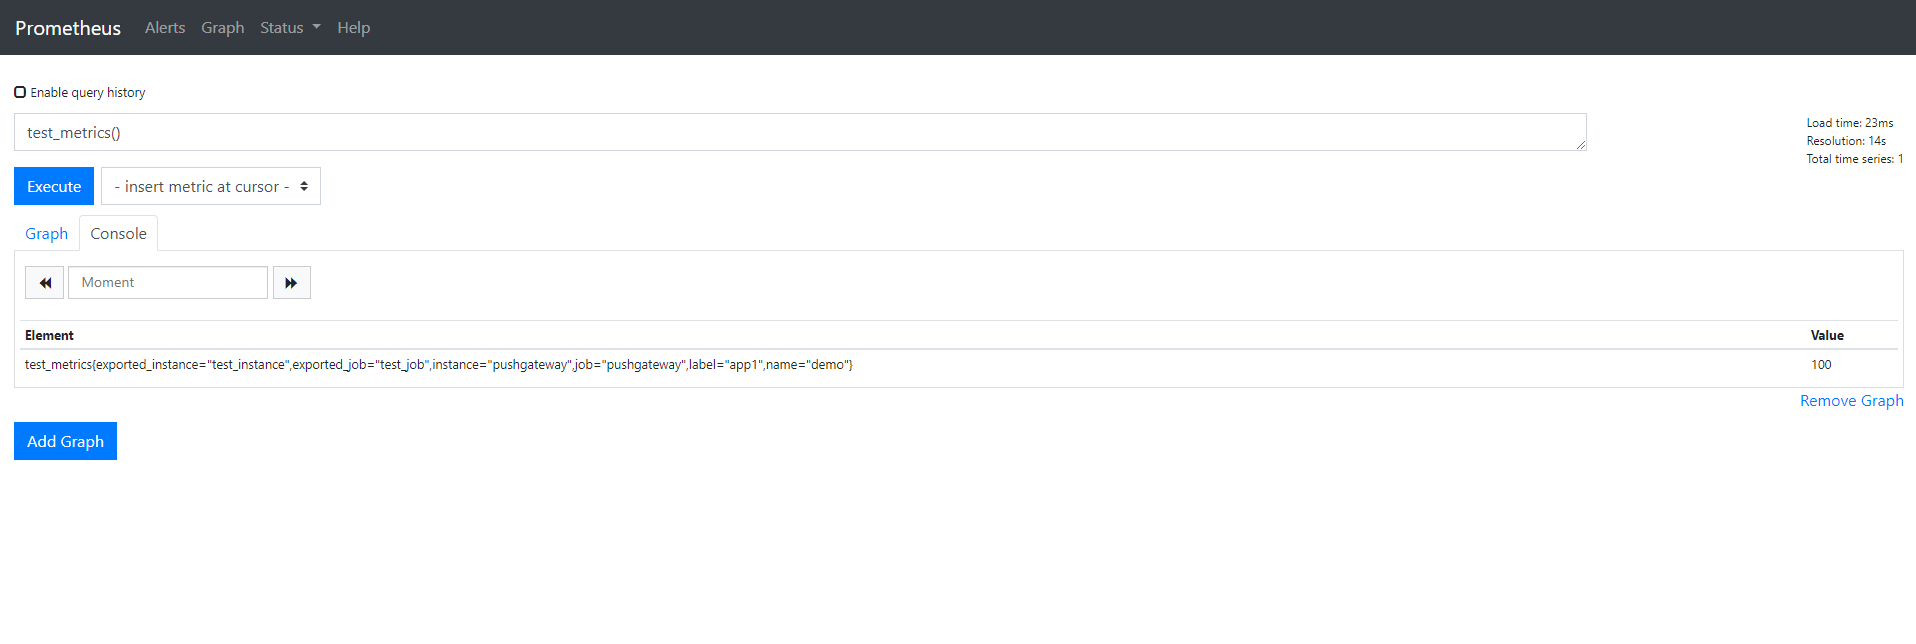
Task: Select the test_metrics element result row
Action: pos(960,365)
